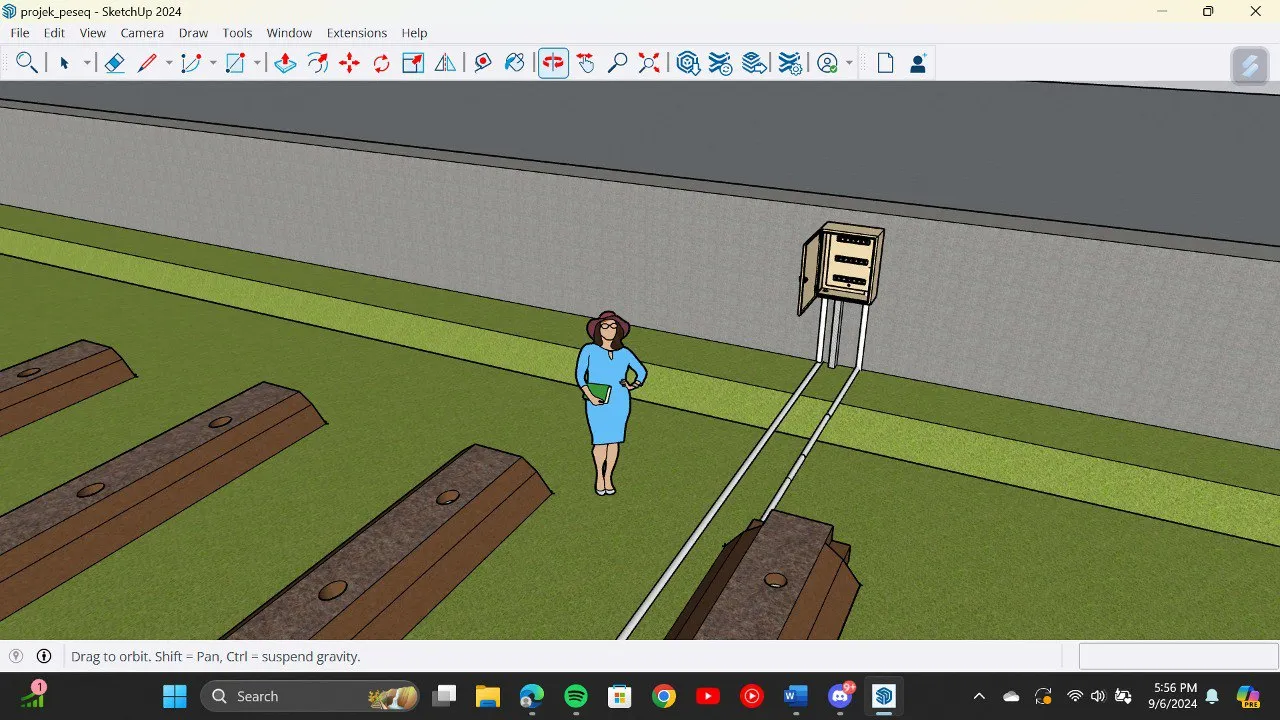Choose the Zoom tool
Screen dimensions: 1280x720
click(618, 63)
